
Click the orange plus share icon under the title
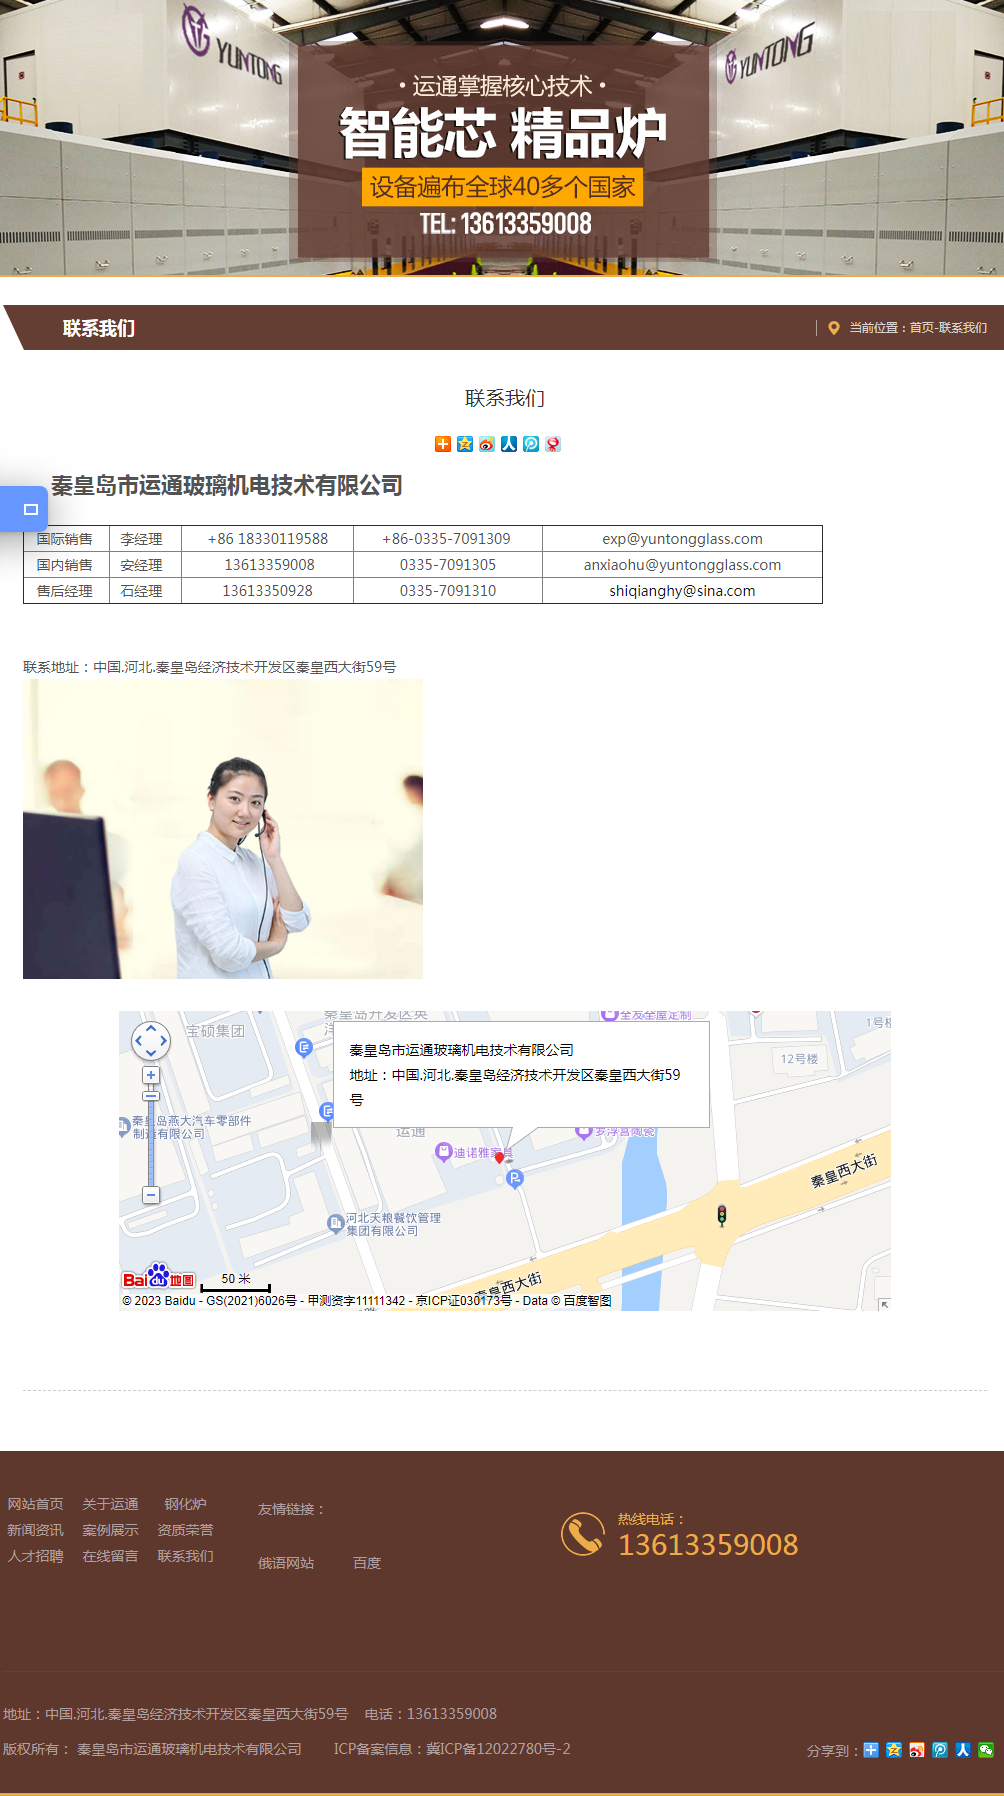[443, 444]
